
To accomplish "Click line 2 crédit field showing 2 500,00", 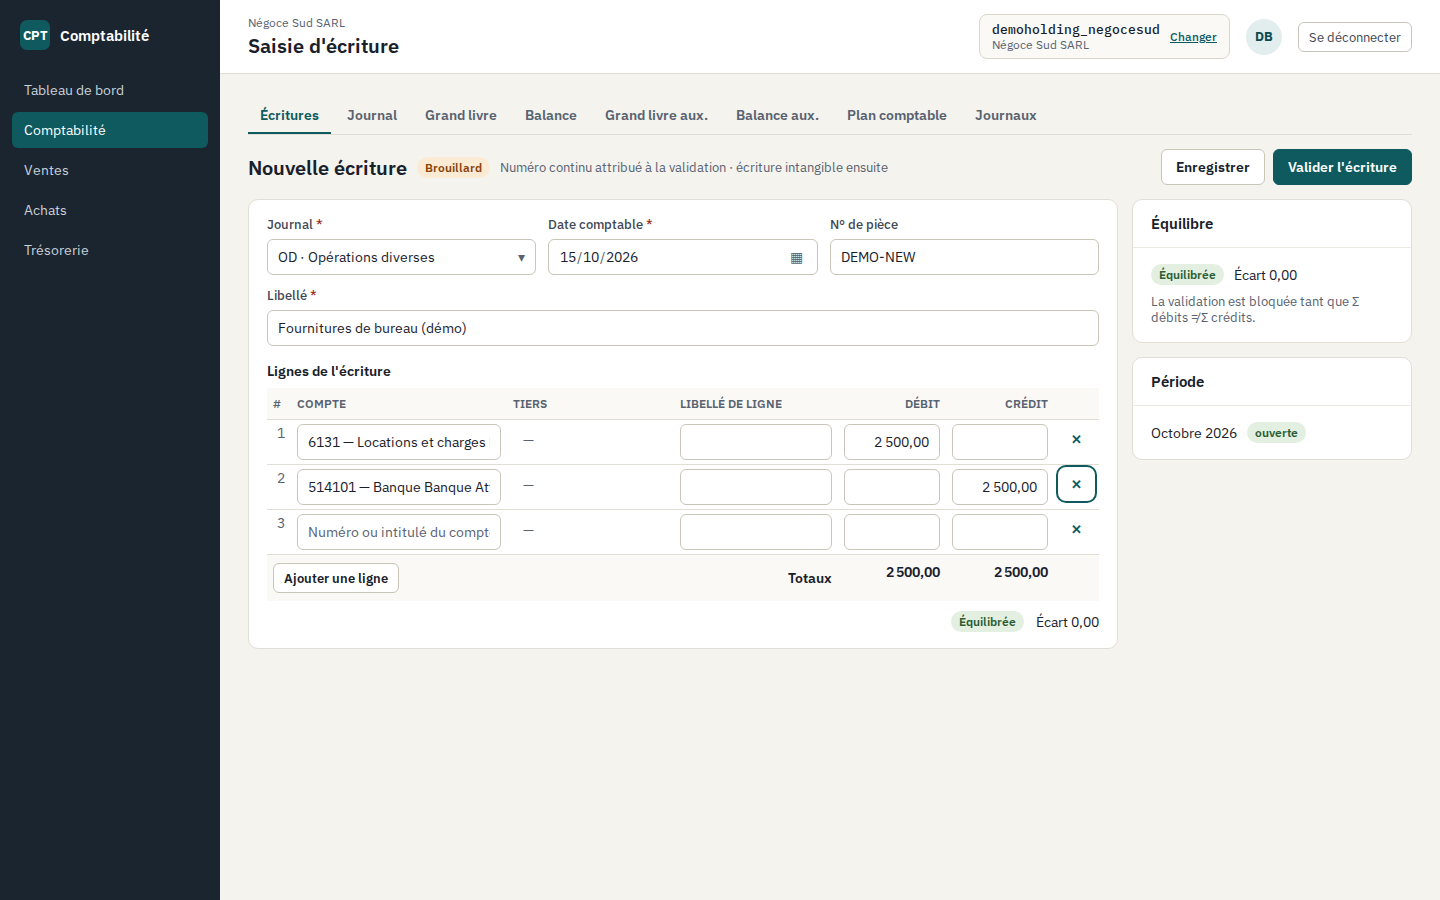I will 1000,487.
